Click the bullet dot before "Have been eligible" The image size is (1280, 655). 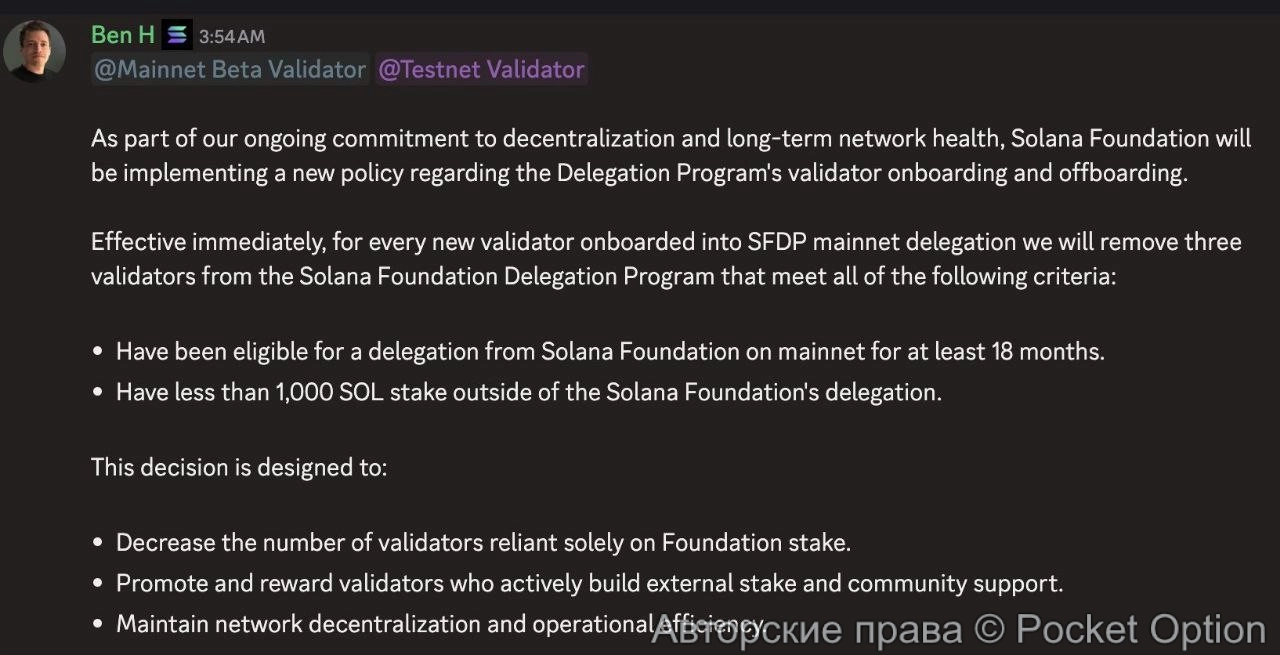97,353
